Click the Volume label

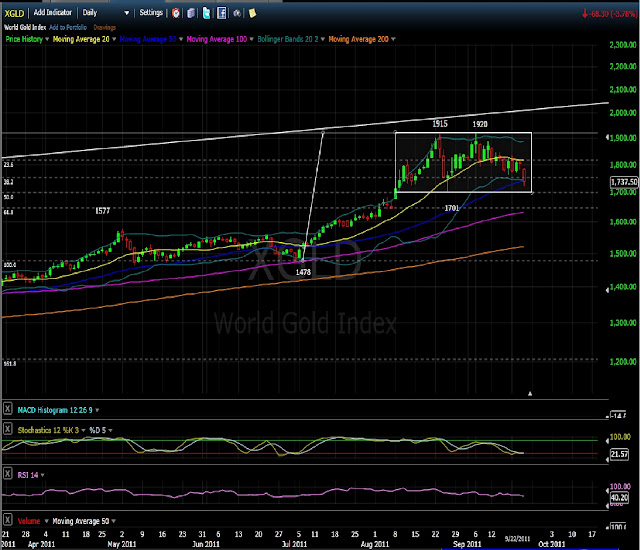29,521
